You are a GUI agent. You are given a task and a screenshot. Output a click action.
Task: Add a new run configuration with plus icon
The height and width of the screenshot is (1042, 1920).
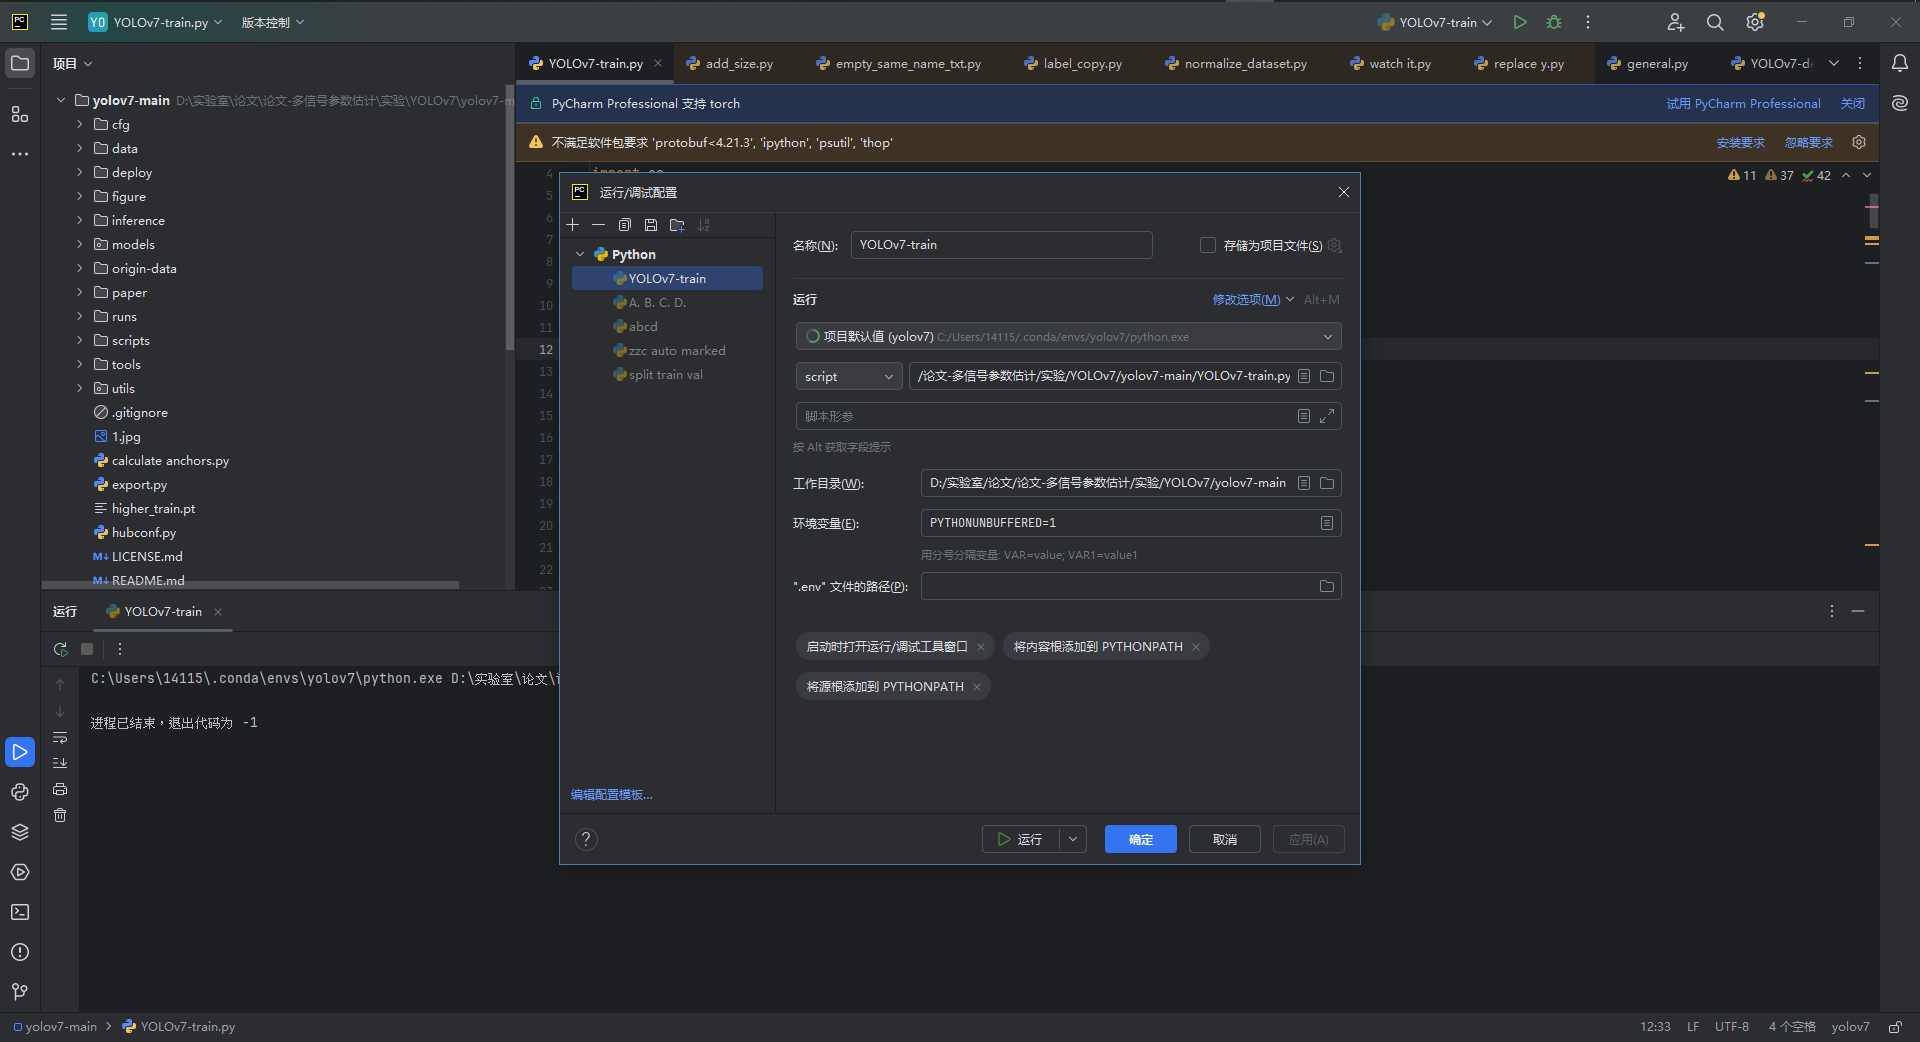tap(573, 225)
